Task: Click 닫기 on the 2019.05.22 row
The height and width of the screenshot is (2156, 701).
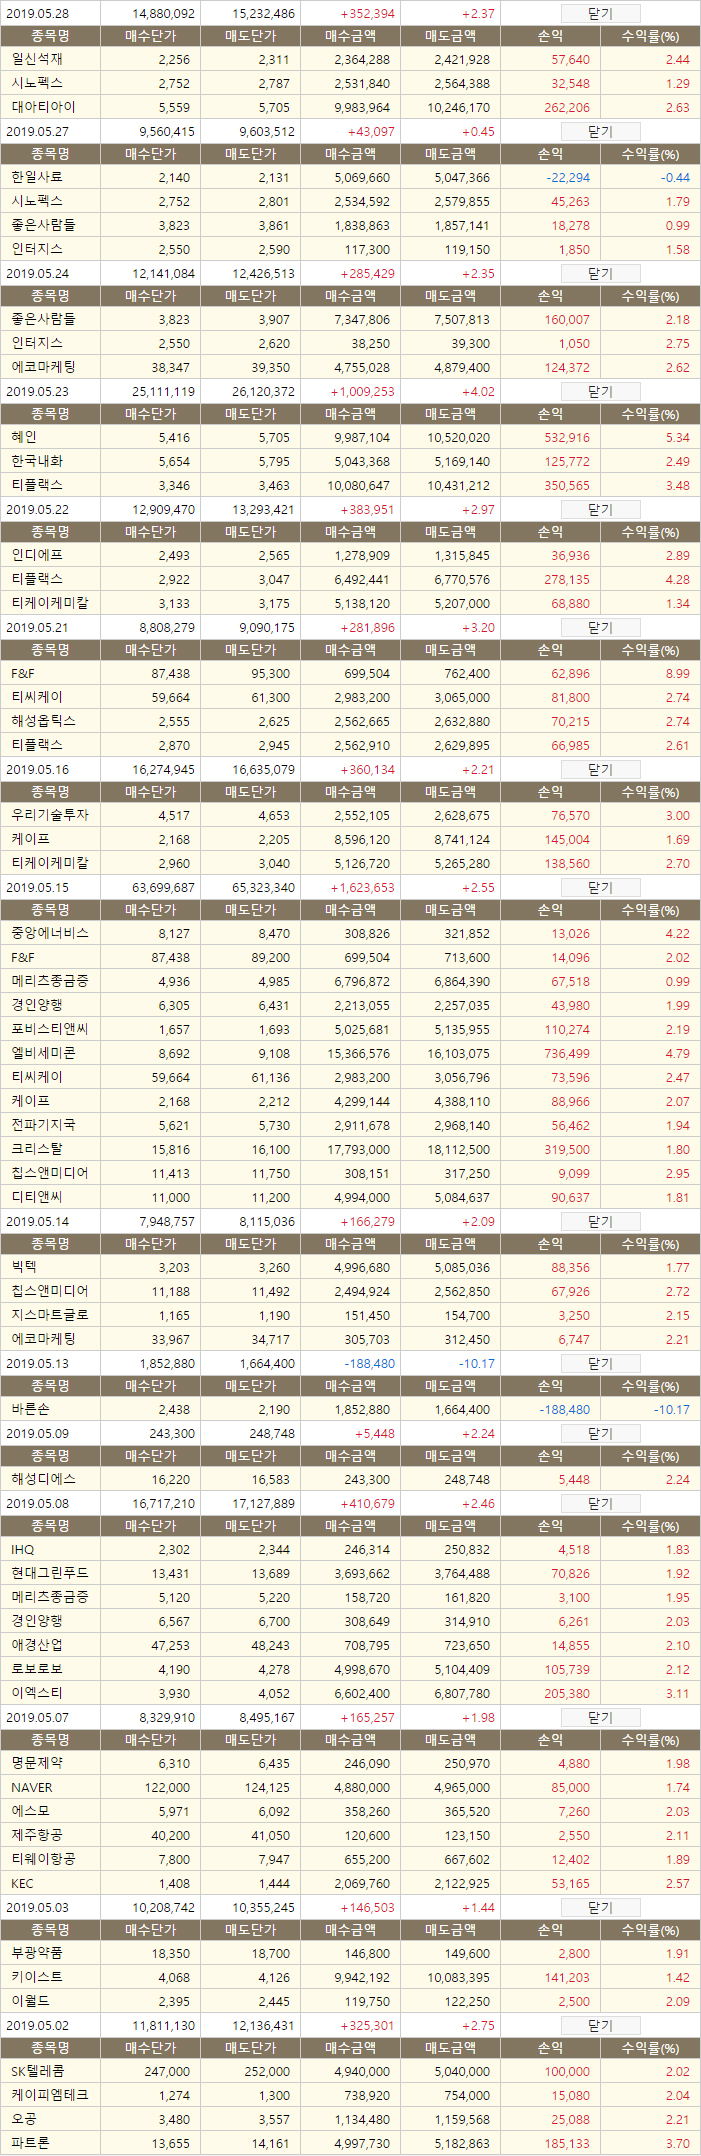Action: 600,510
